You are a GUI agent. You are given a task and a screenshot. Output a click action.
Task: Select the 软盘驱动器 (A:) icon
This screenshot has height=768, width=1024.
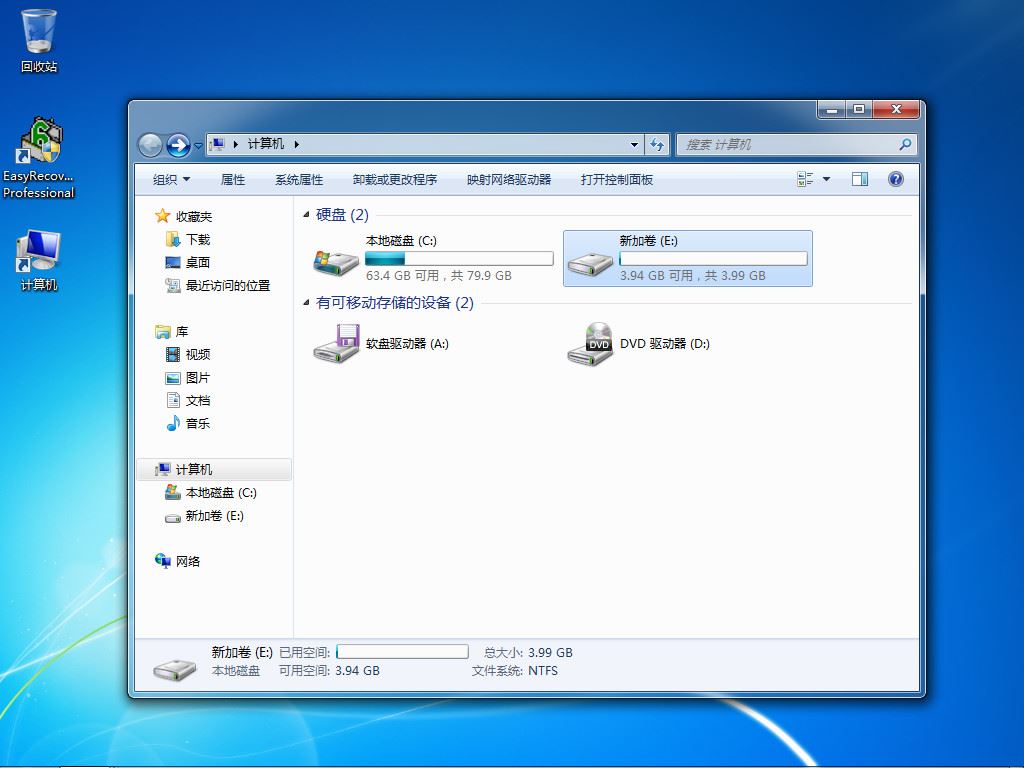pyautogui.click(x=336, y=343)
